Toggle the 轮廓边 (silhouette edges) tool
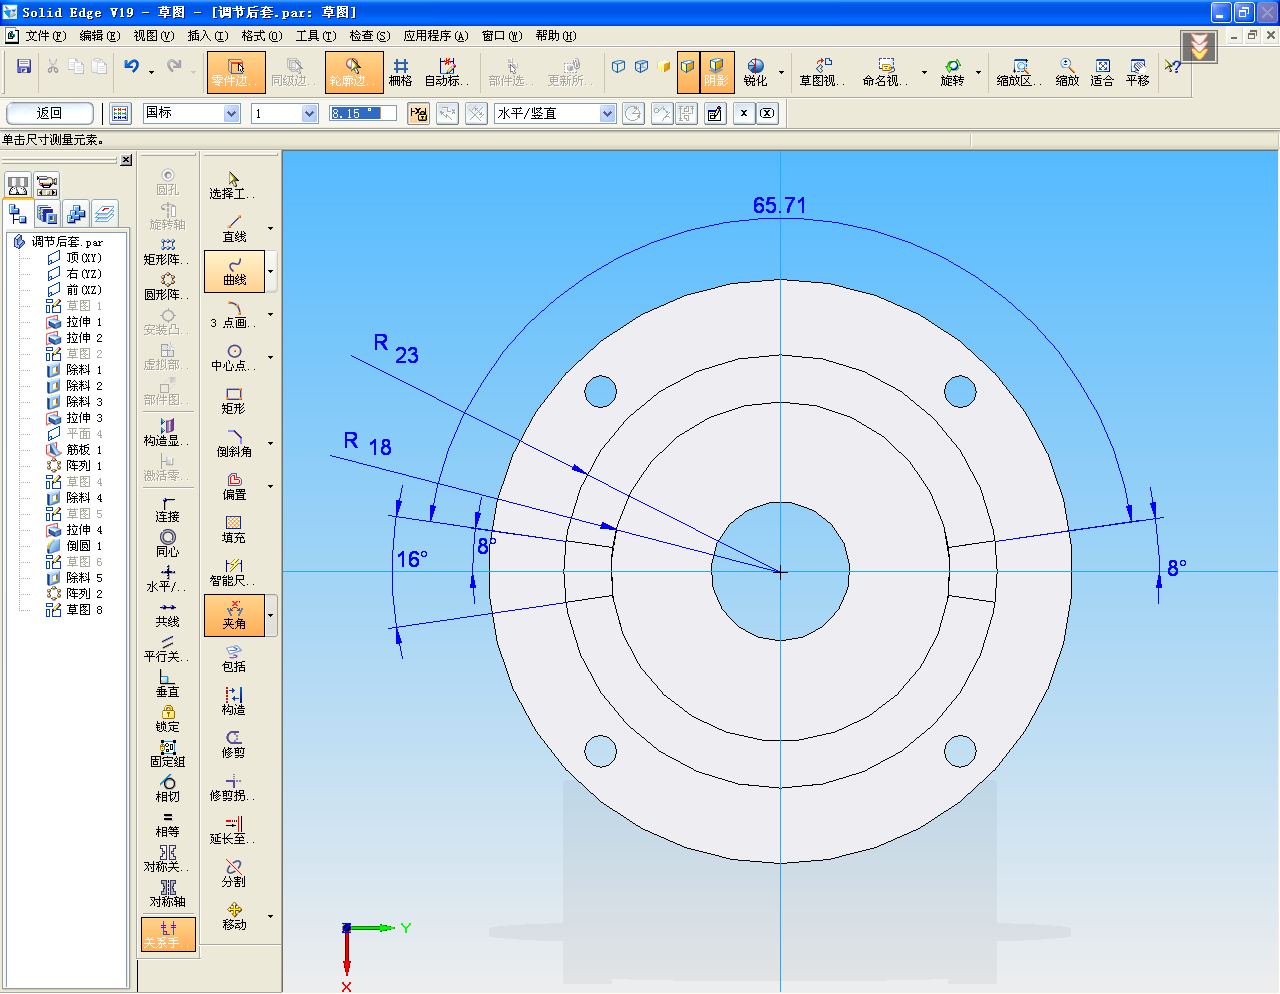1280x994 pixels. coord(354,72)
